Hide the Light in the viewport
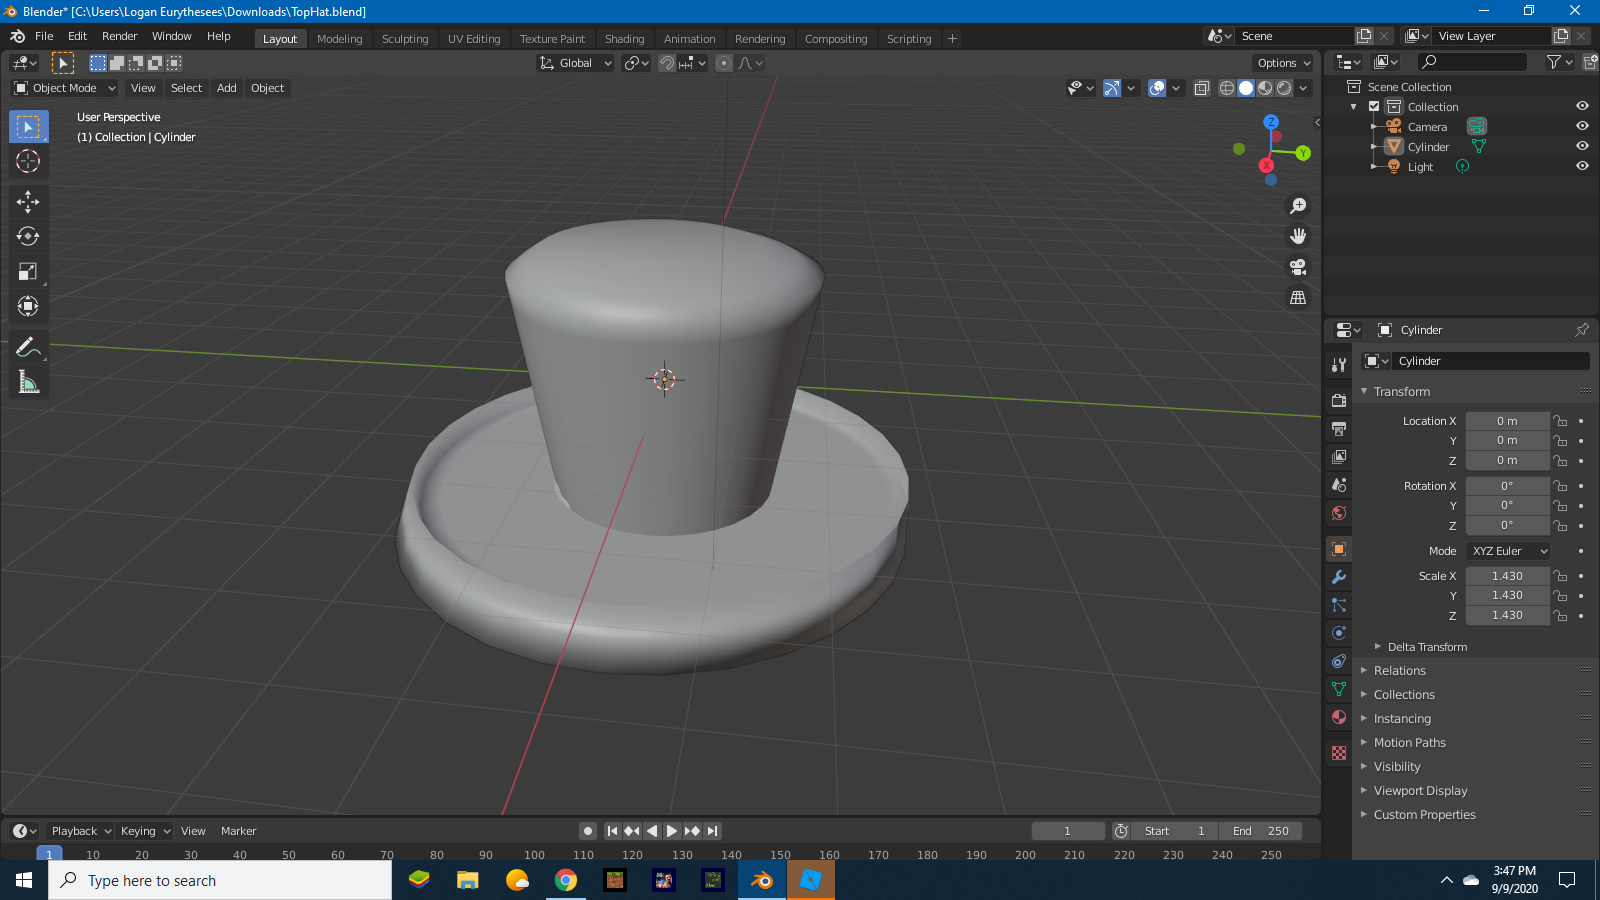Image resolution: width=1600 pixels, height=900 pixels. click(x=1582, y=166)
